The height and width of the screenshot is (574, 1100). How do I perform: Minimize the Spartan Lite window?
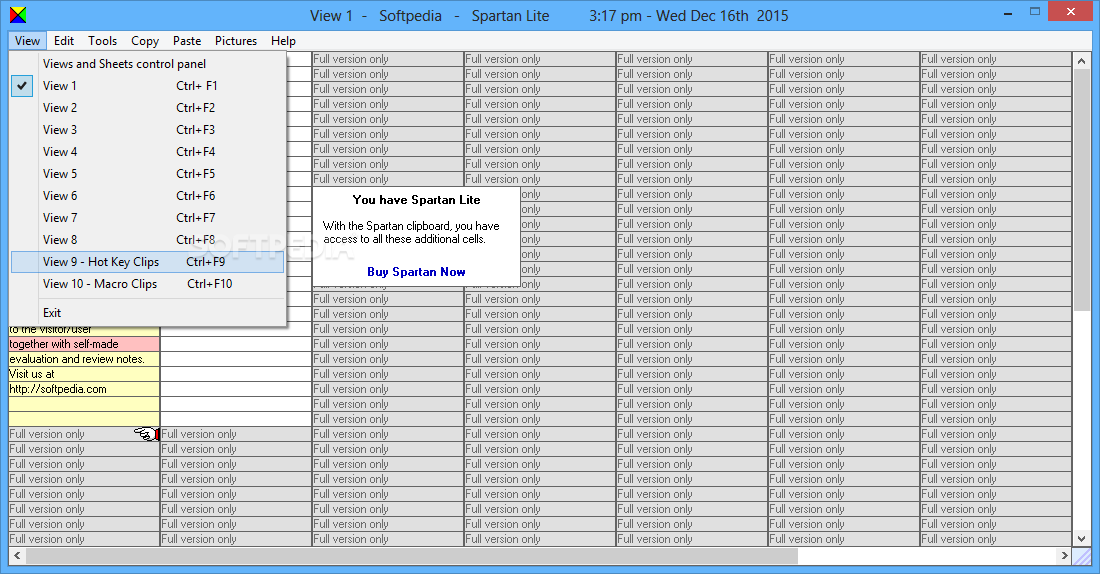tap(1007, 12)
